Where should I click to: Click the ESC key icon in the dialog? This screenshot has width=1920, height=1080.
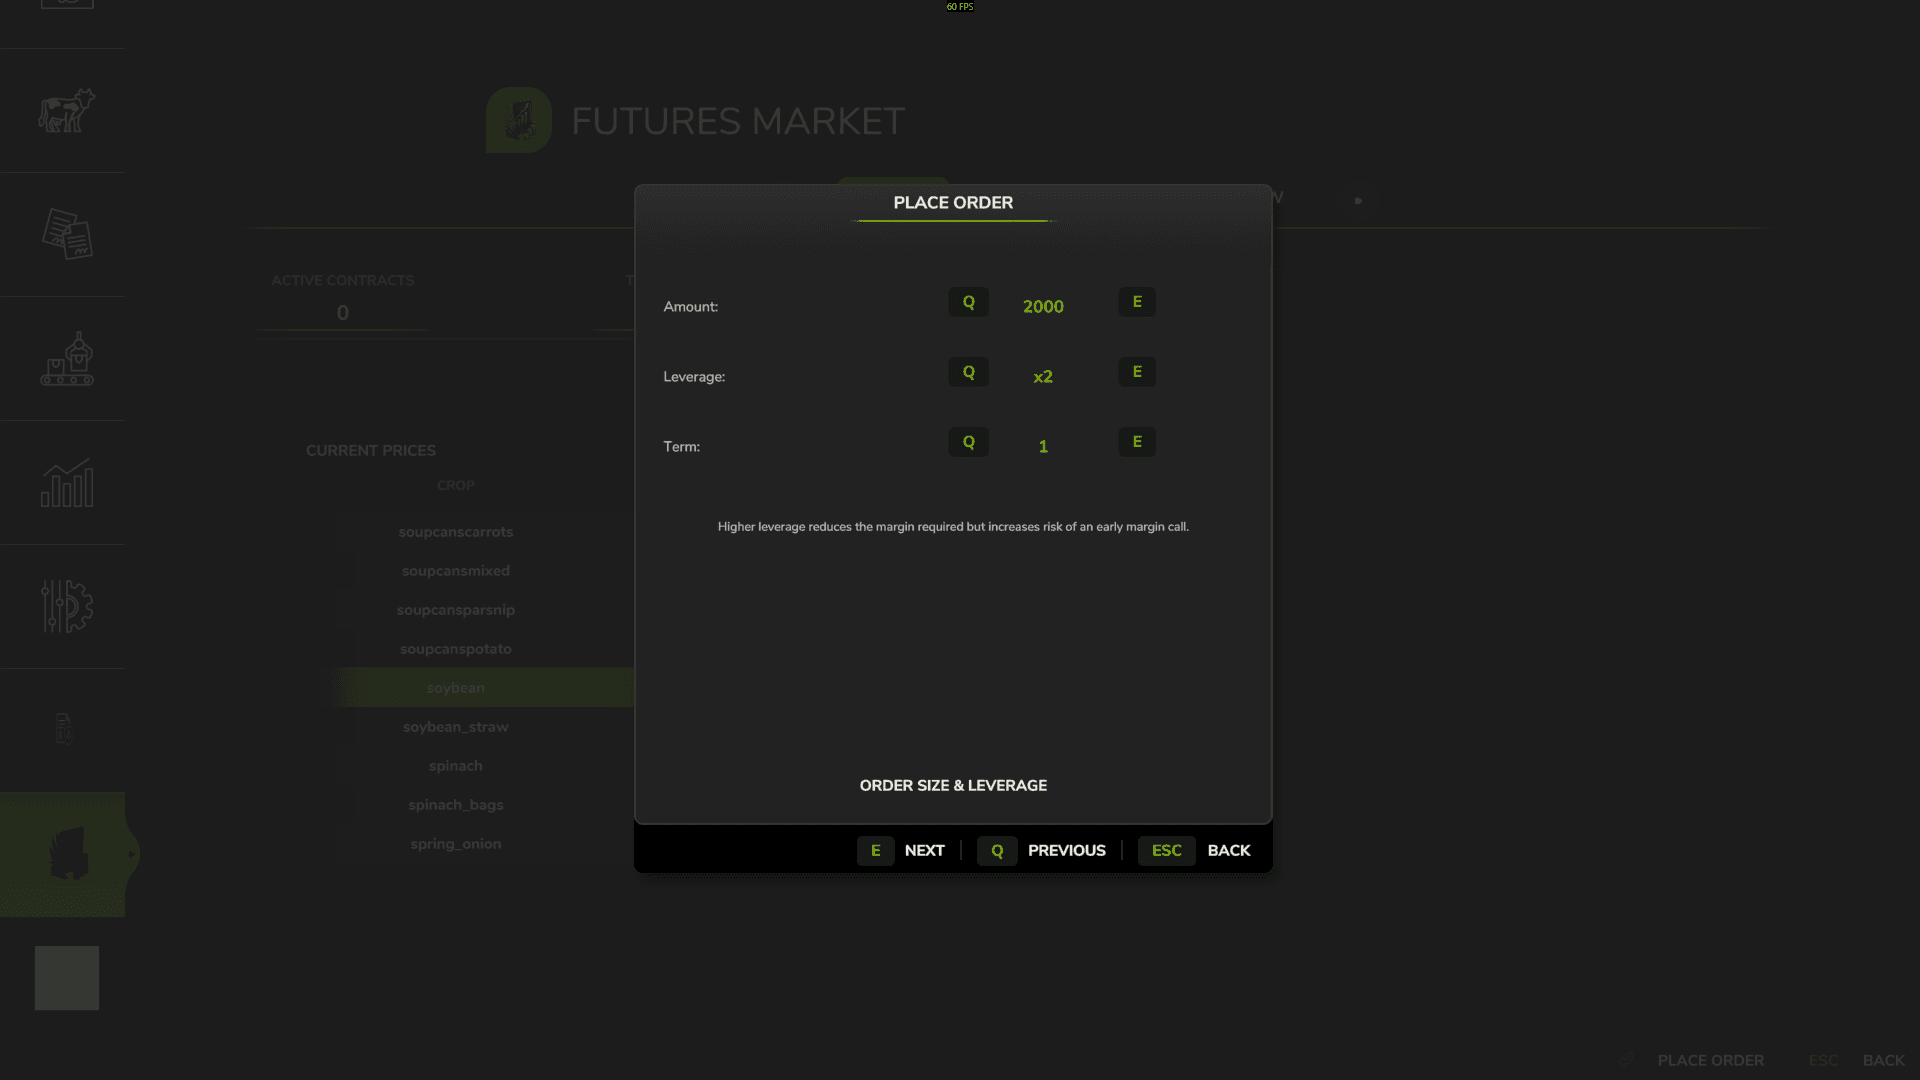click(x=1166, y=850)
